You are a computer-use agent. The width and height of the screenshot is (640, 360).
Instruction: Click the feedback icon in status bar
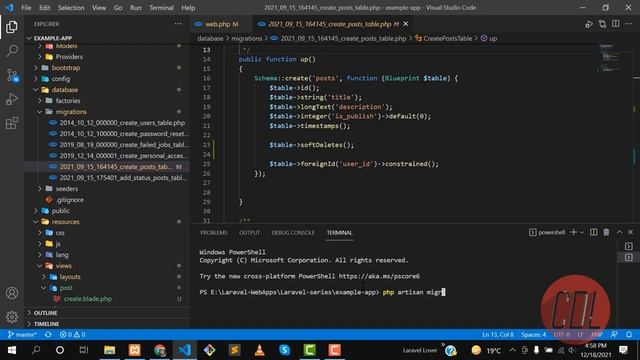point(614,335)
